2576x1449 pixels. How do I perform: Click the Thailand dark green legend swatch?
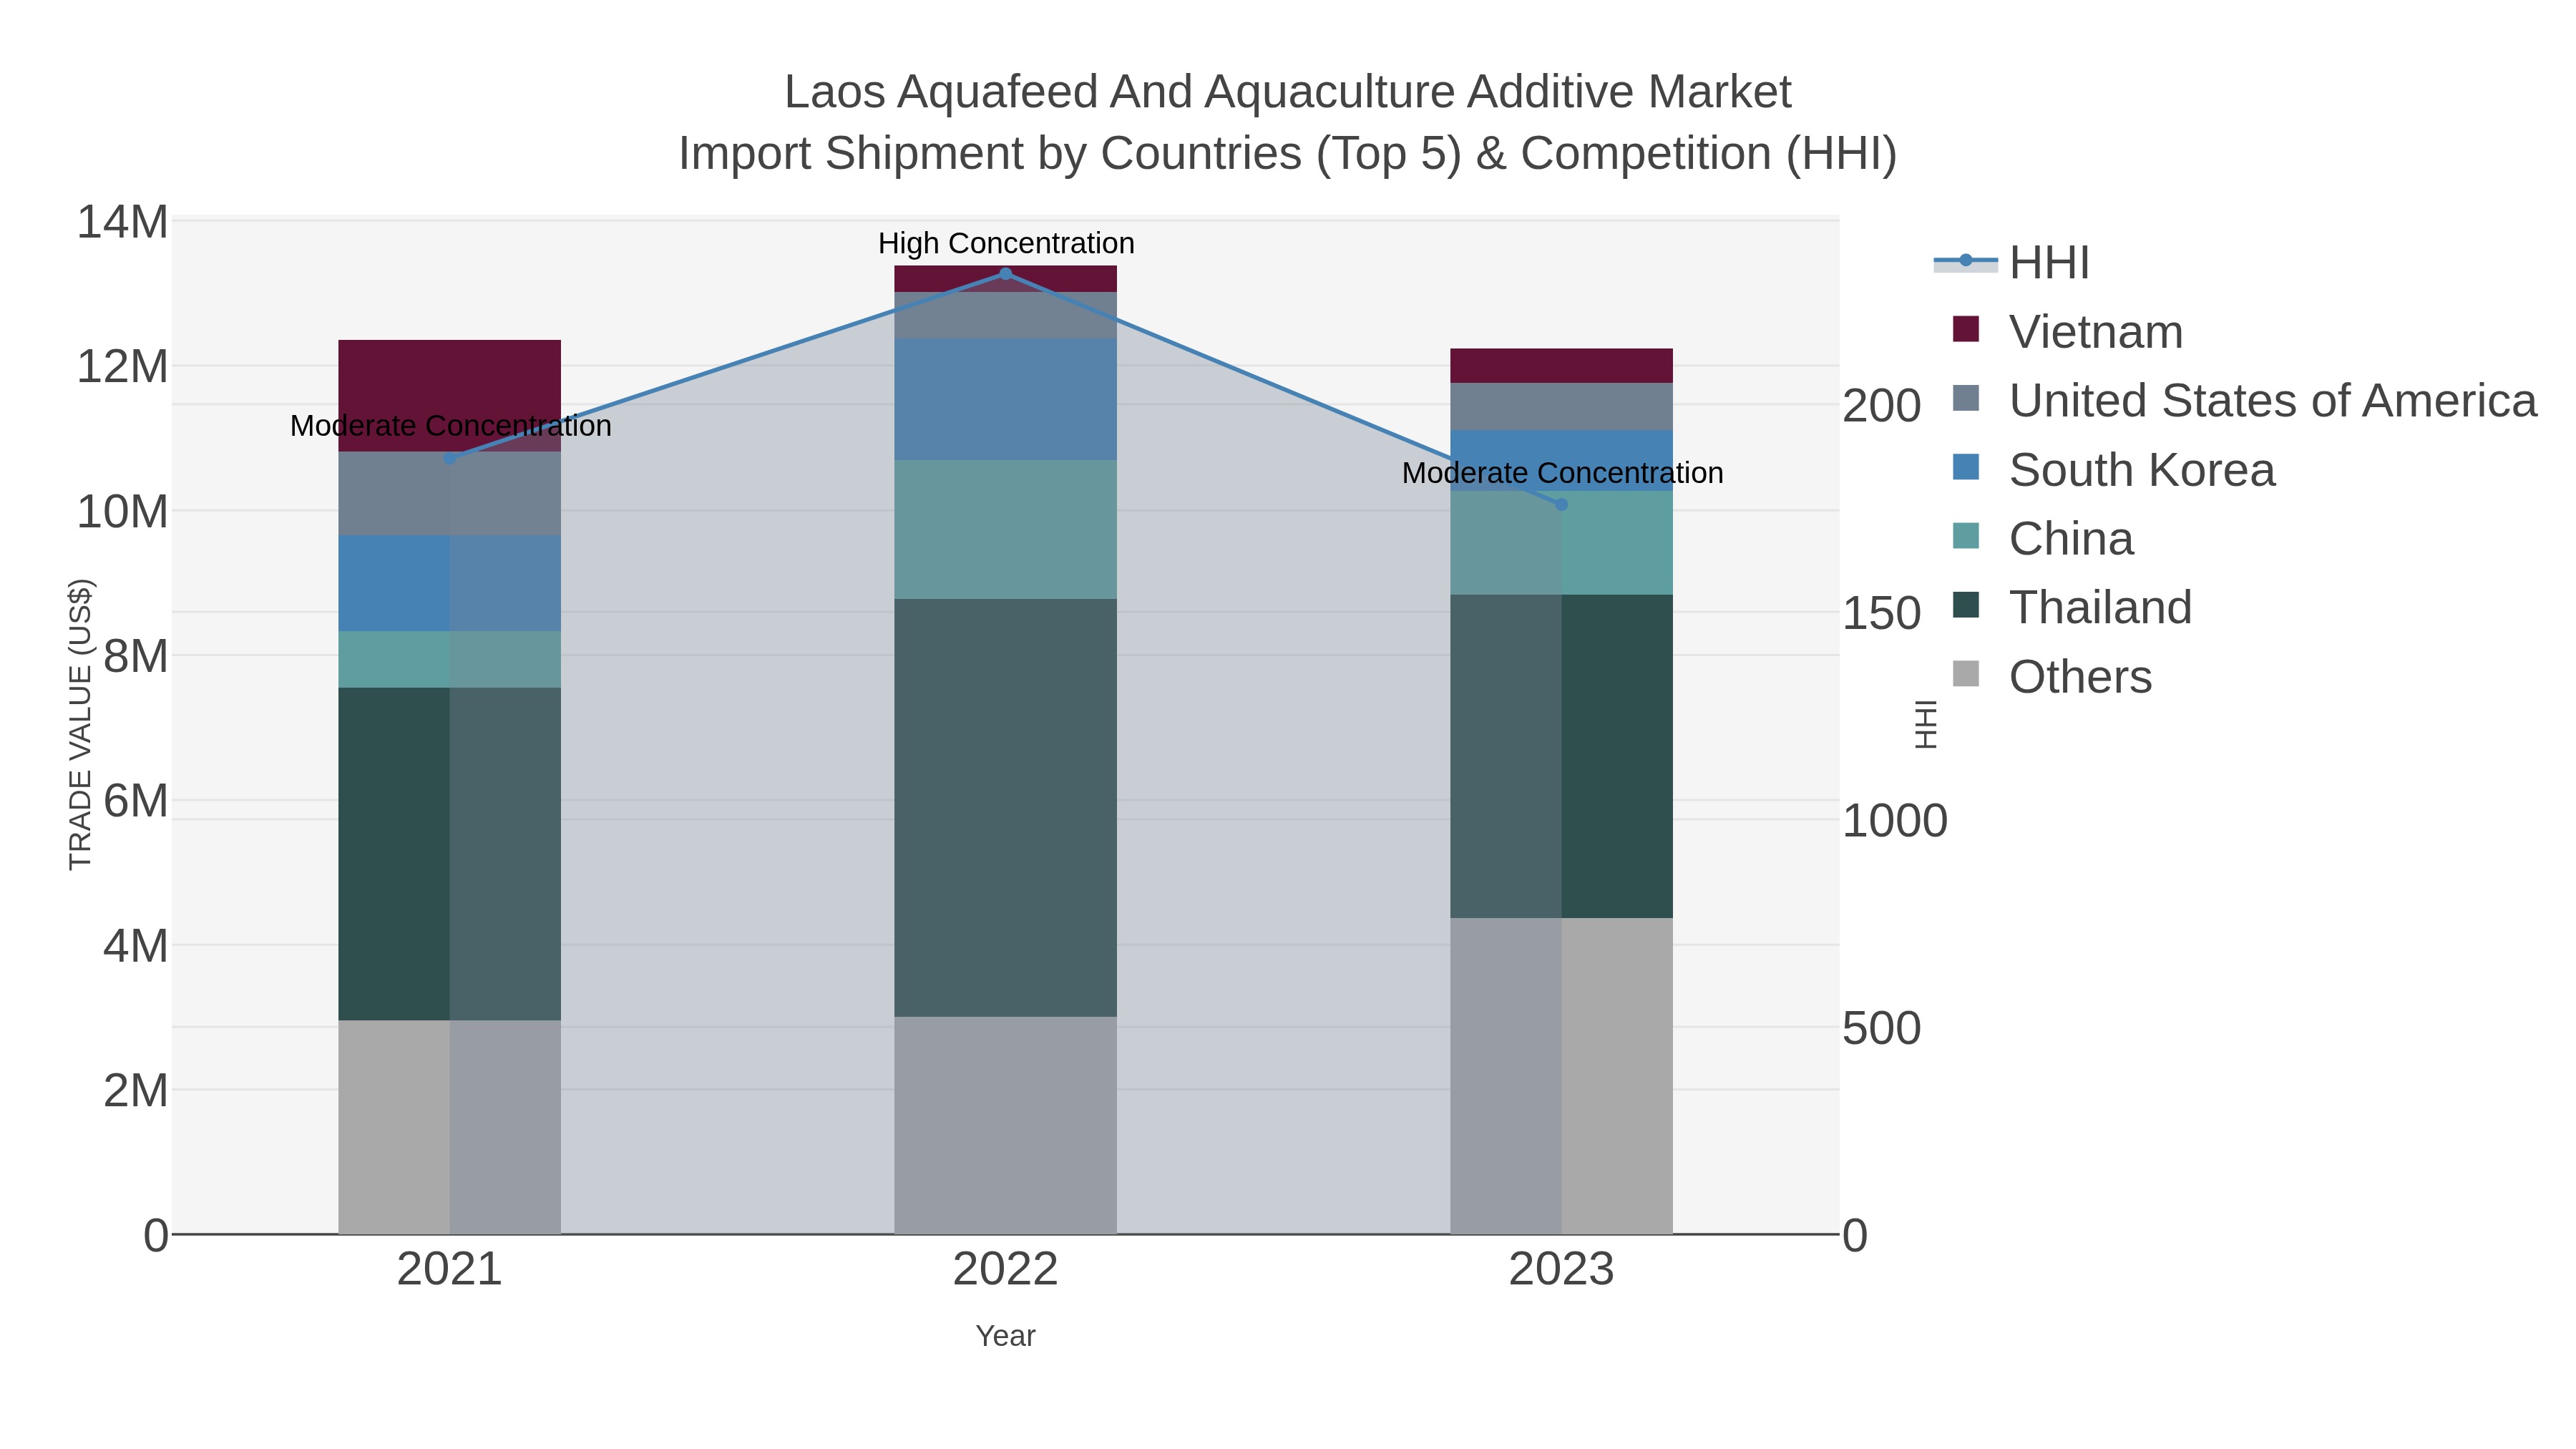tap(1966, 605)
